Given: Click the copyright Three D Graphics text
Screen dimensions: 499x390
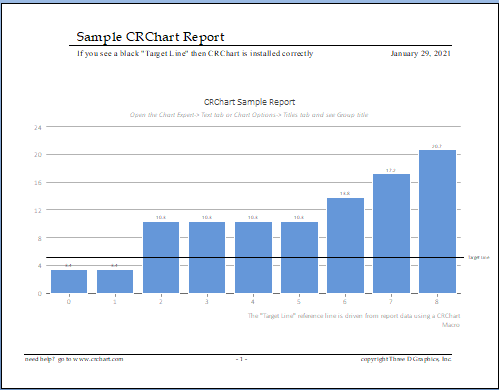Looking at the screenshot, I should 406,359.
